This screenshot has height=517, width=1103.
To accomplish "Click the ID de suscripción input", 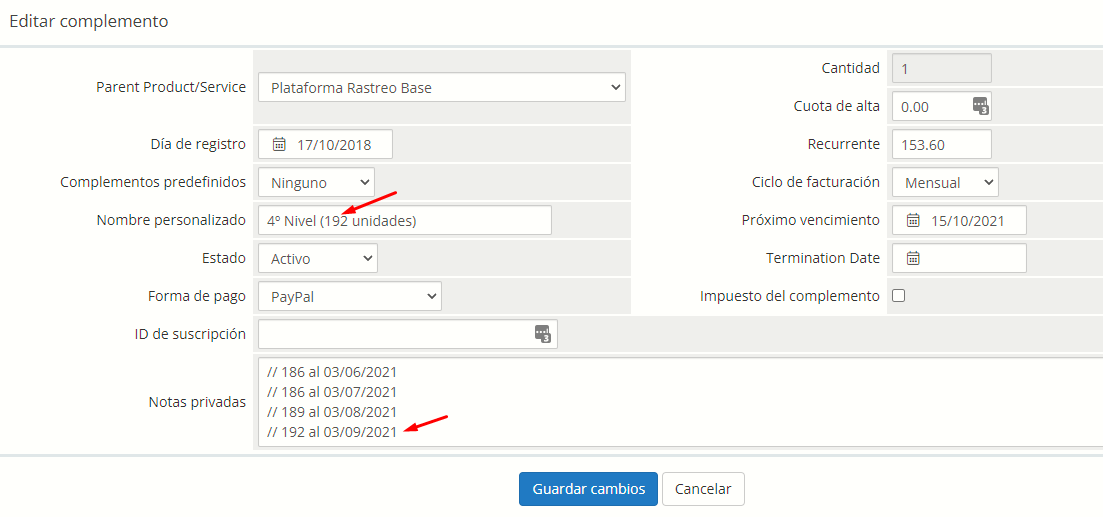I will [x=395, y=334].
